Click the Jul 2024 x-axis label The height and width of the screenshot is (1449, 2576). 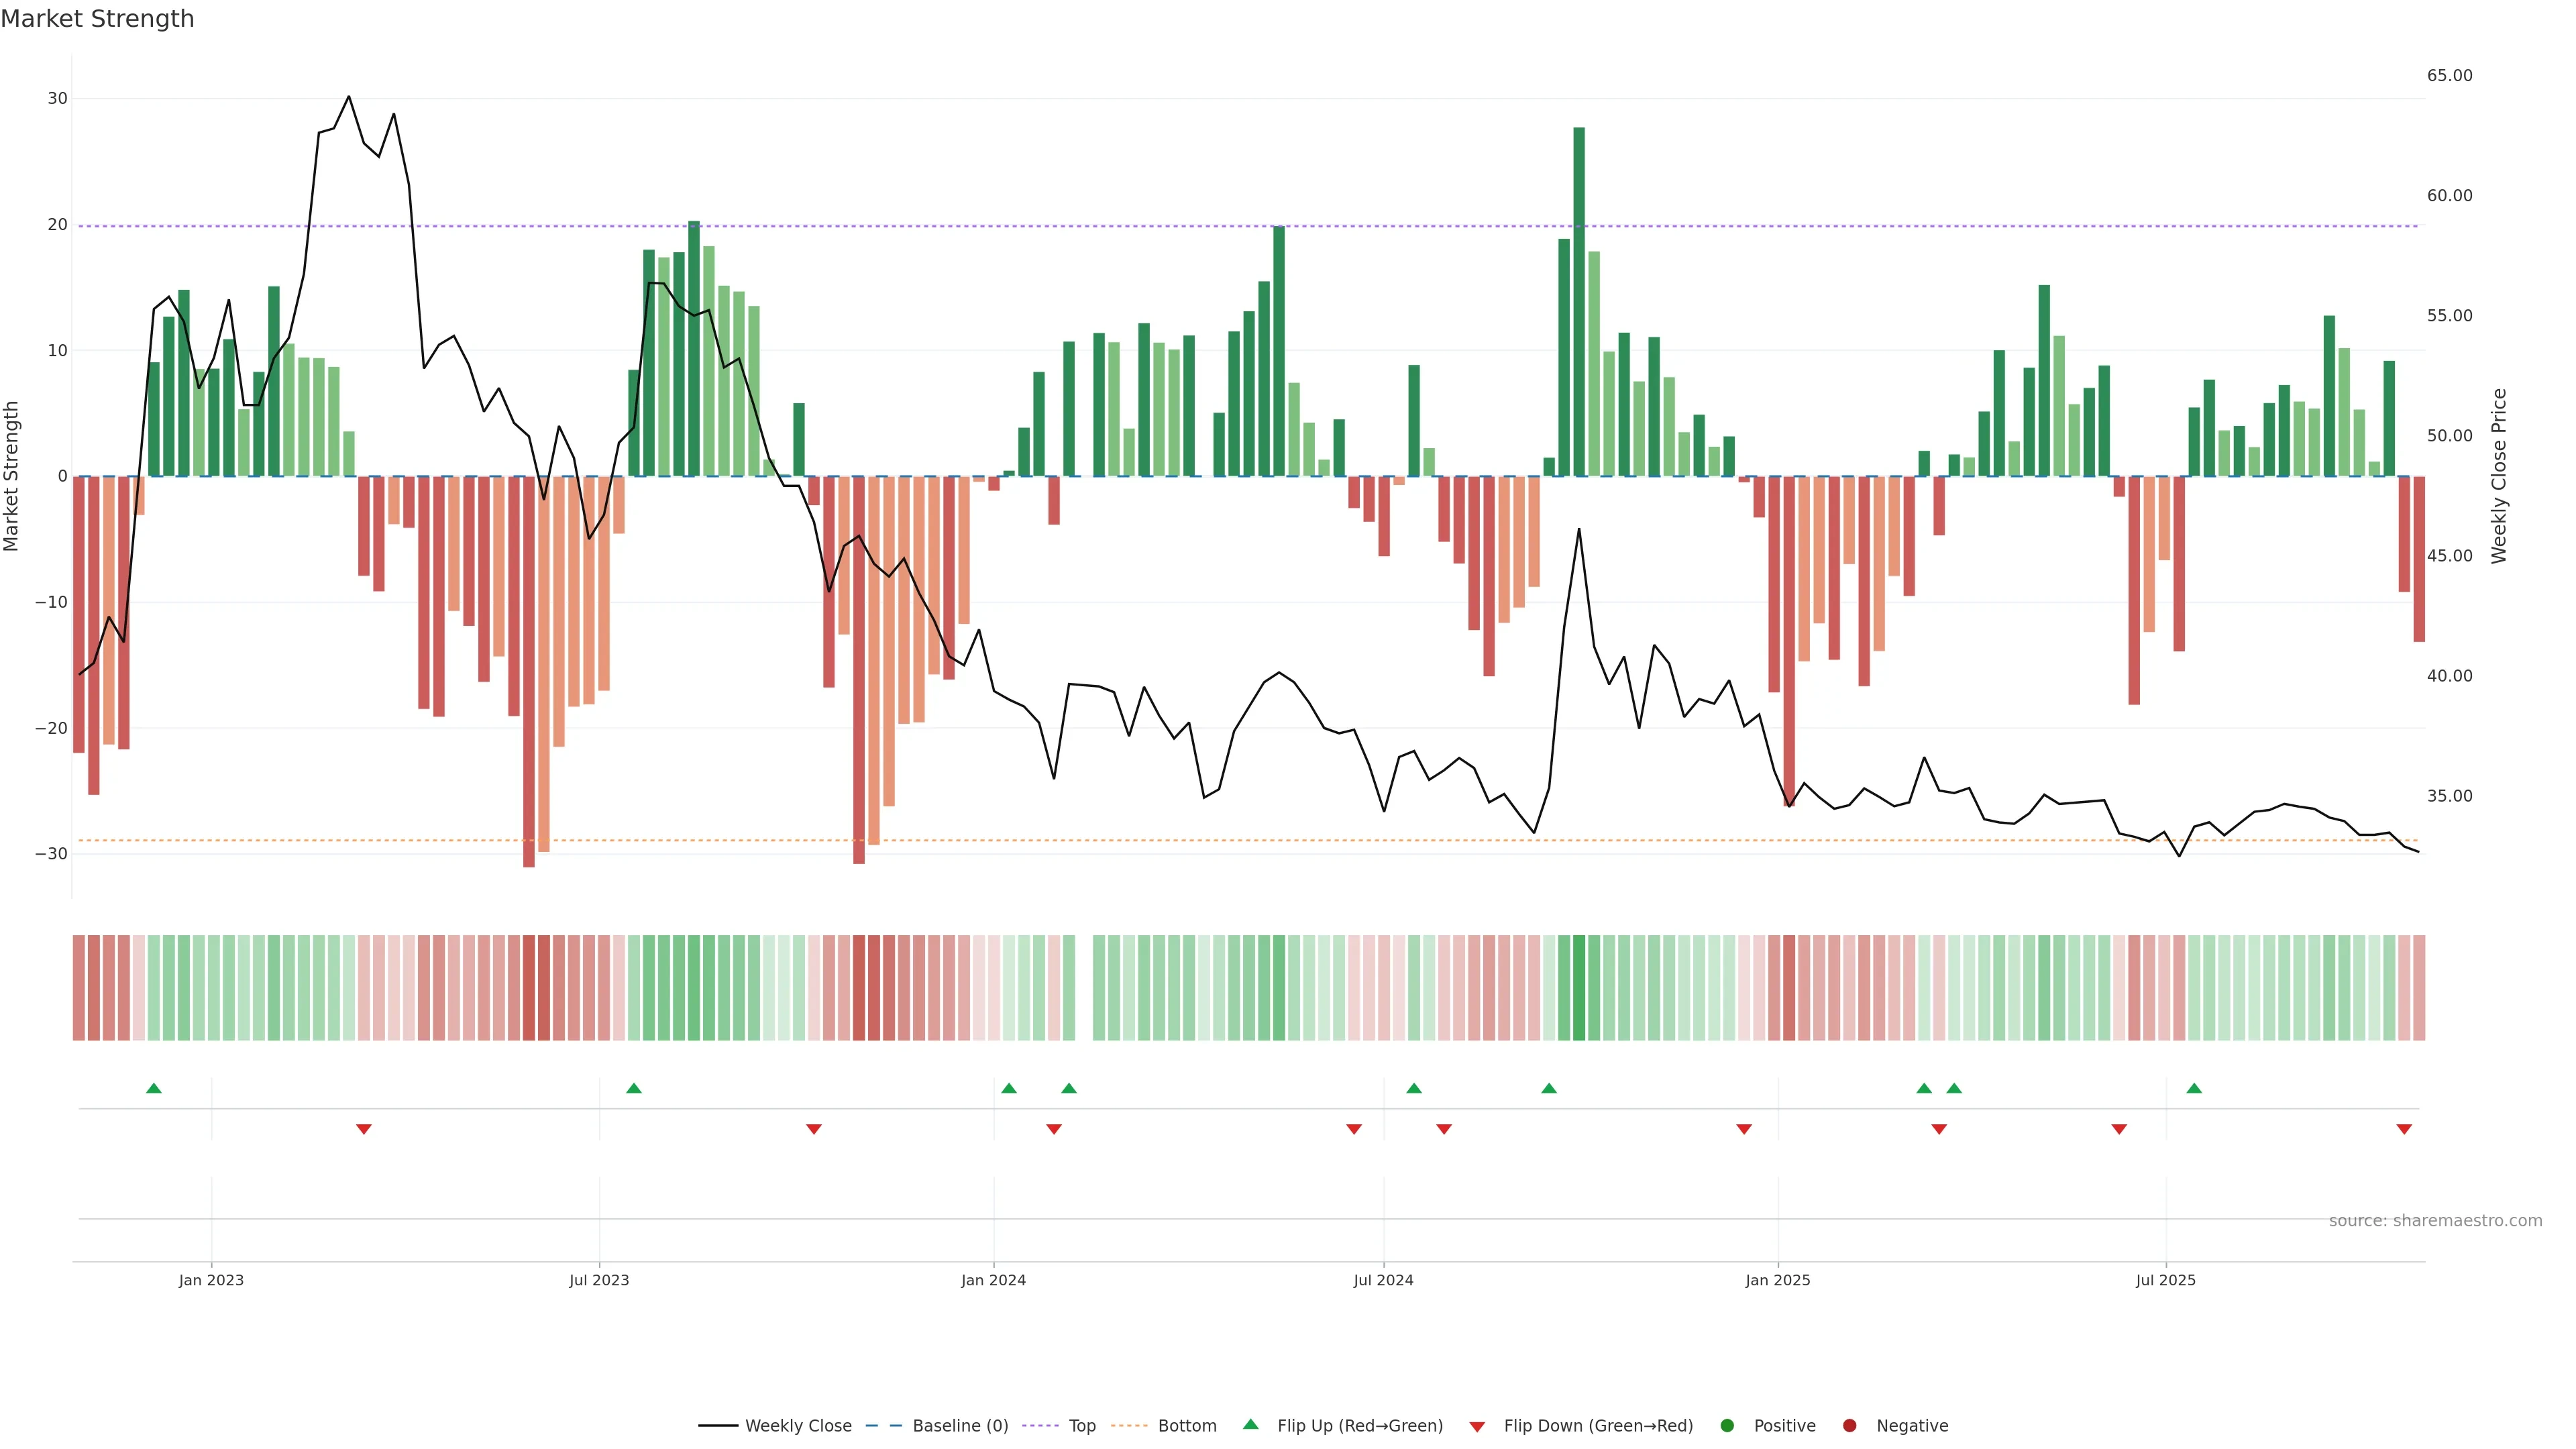[x=1383, y=1280]
